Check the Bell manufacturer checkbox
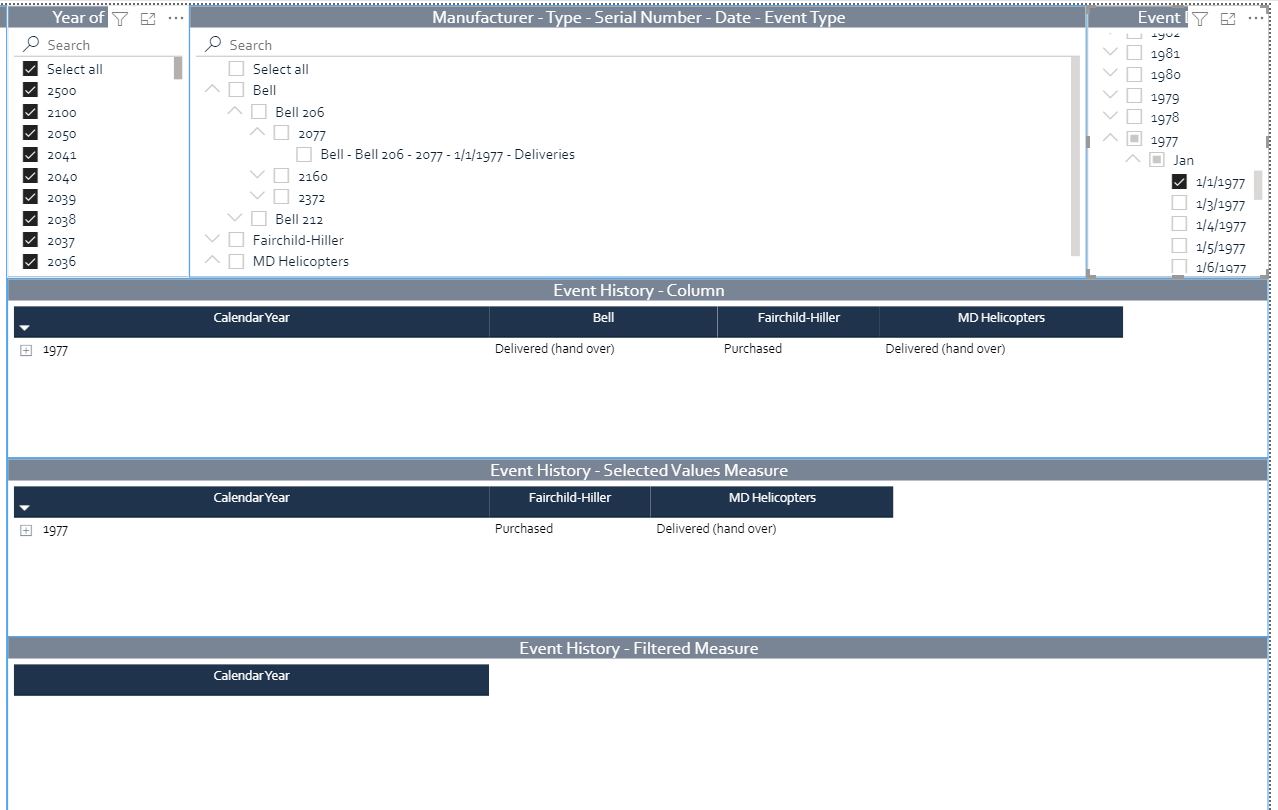 pyautogui.click(x=236, y=90)
